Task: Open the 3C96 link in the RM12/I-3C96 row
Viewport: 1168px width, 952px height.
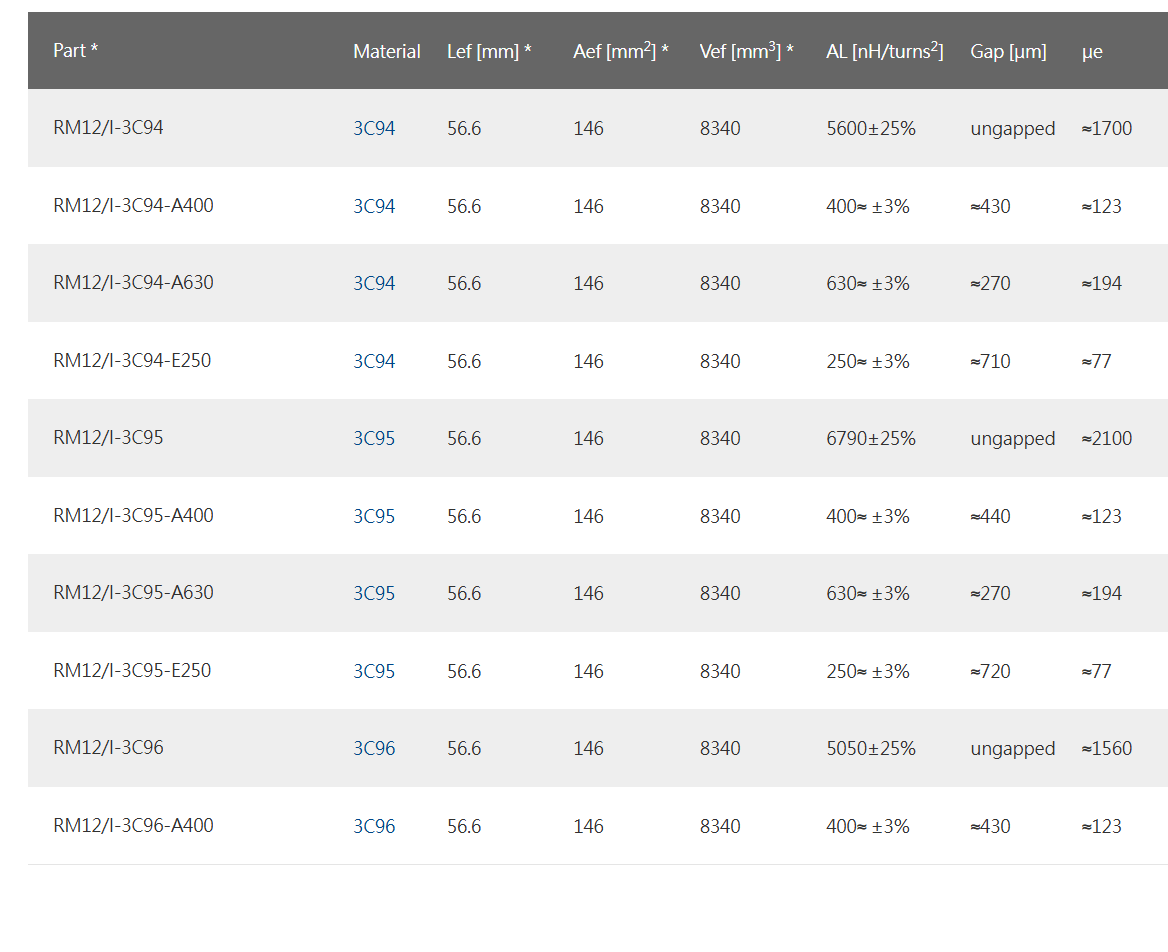Action: tap(374, 749)
